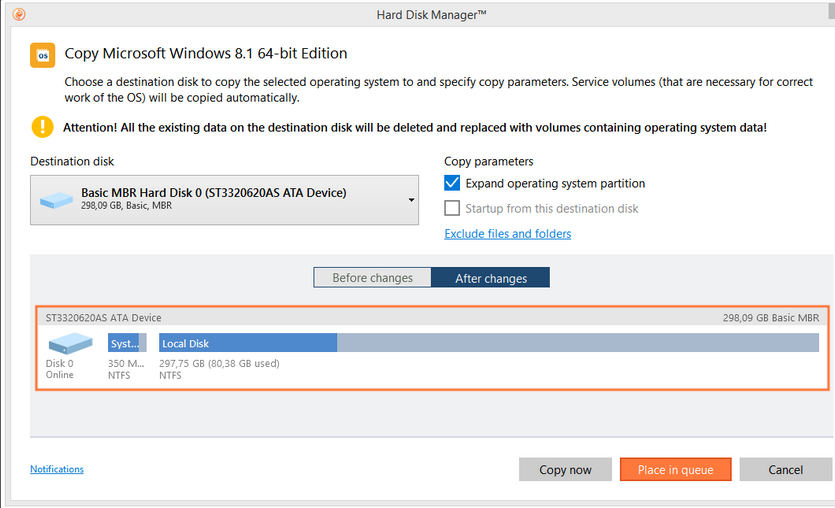Viewport: 835px width, 508px height.
Task: Open the Destination disk dropdown arrow
Action: pos(411,200)
